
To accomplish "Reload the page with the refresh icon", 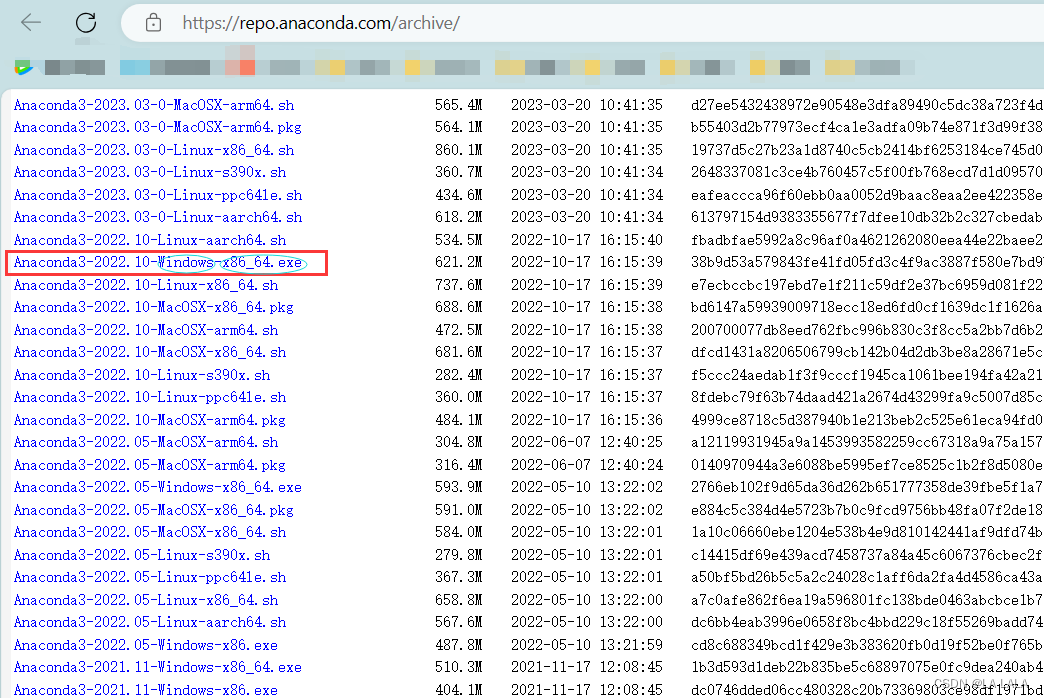I will [86, 23].
